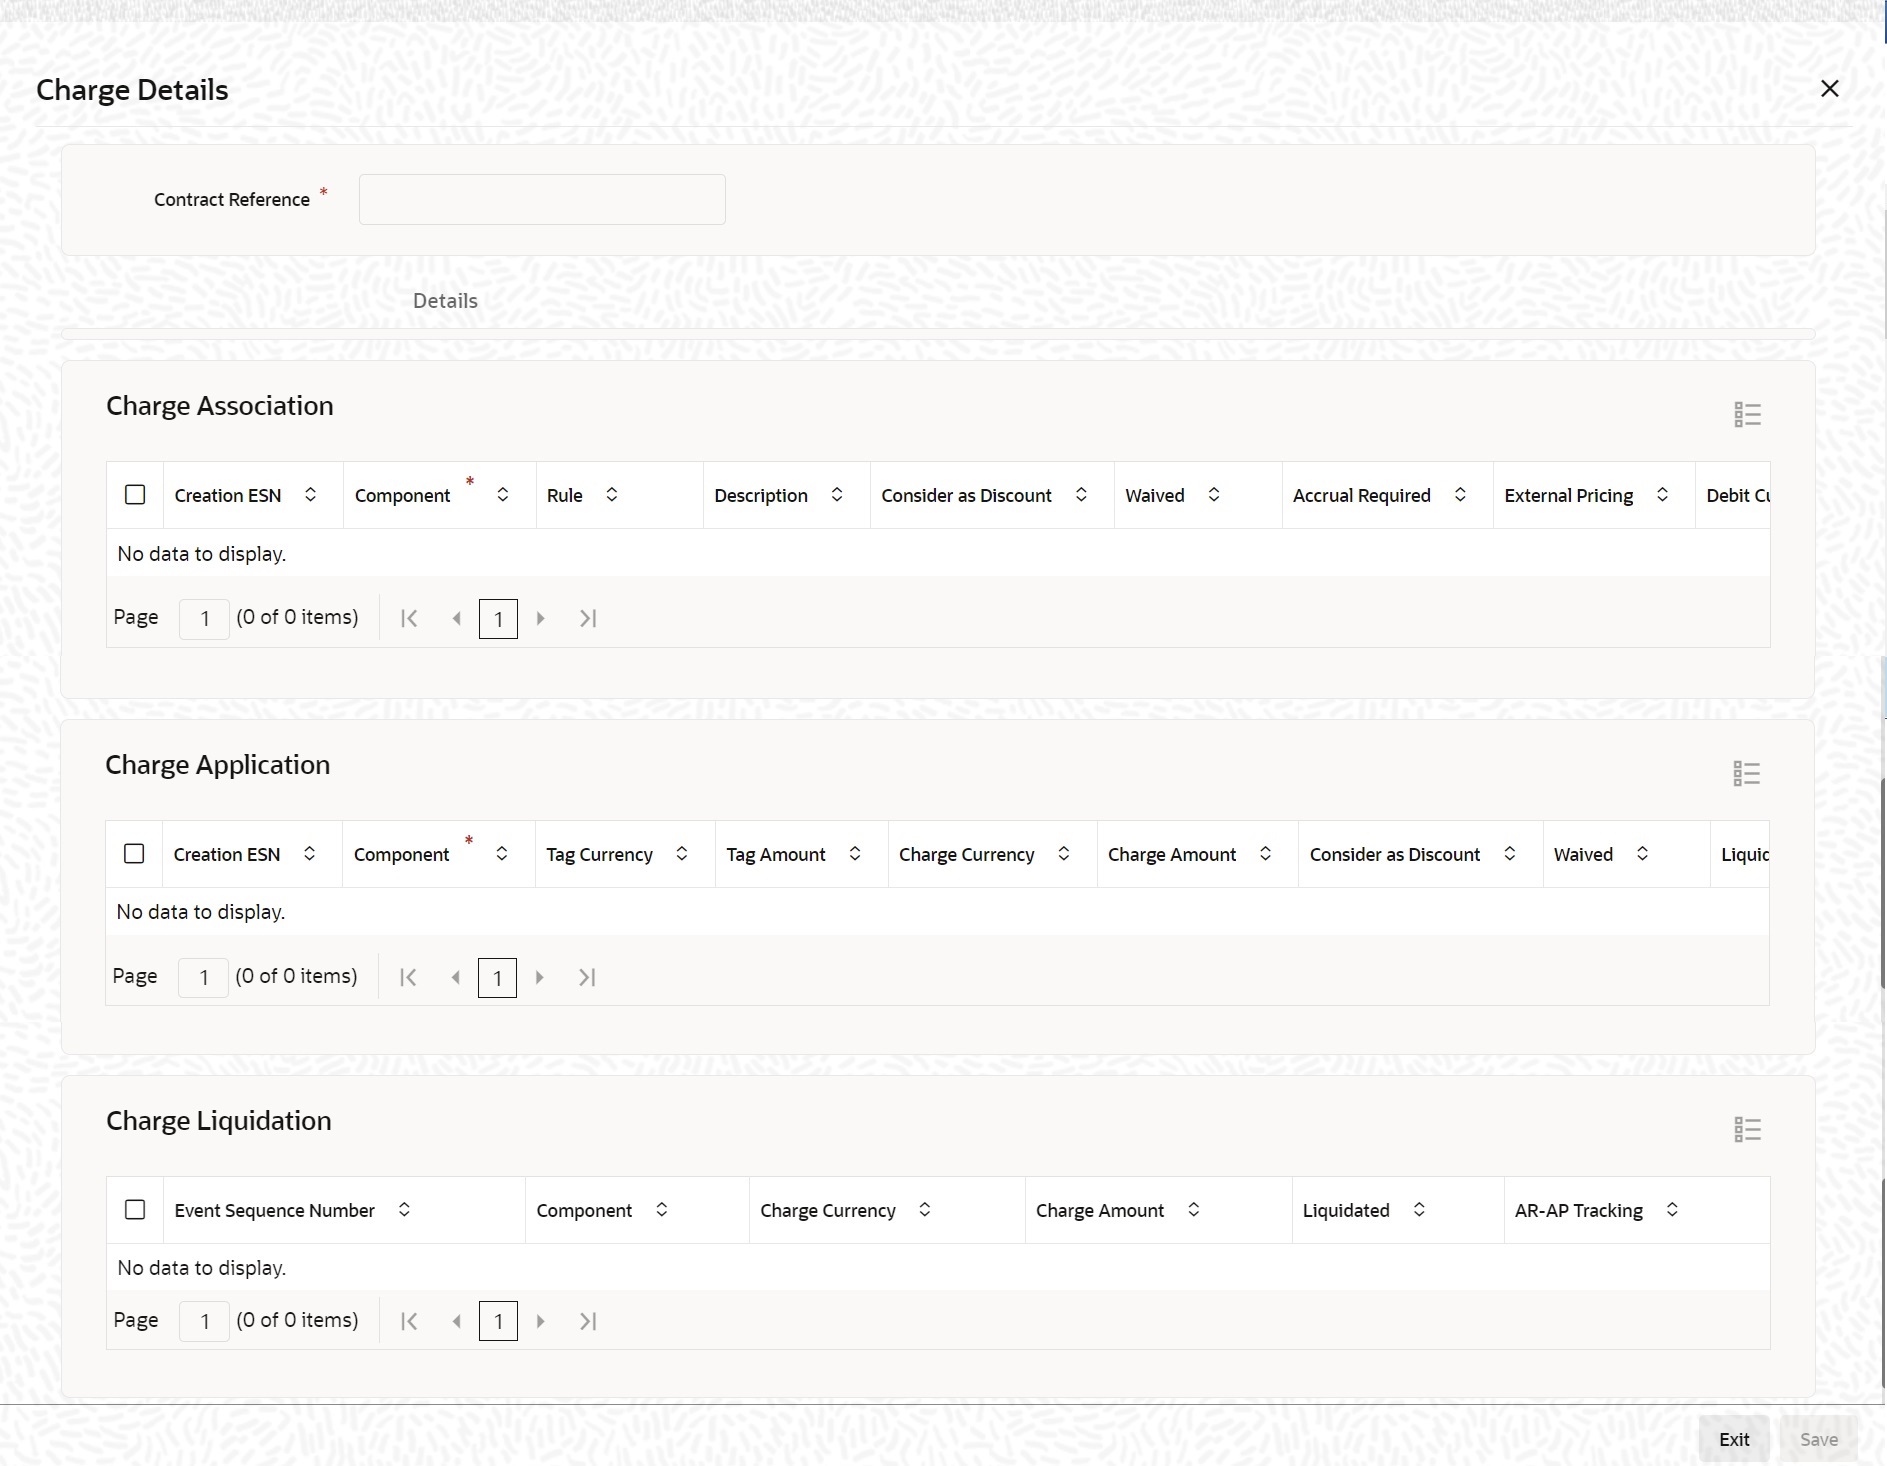Screen dimensions: 1887x1466
Task: Sort Charge Application by Tag Amount
Action: (x=855, y=854)
